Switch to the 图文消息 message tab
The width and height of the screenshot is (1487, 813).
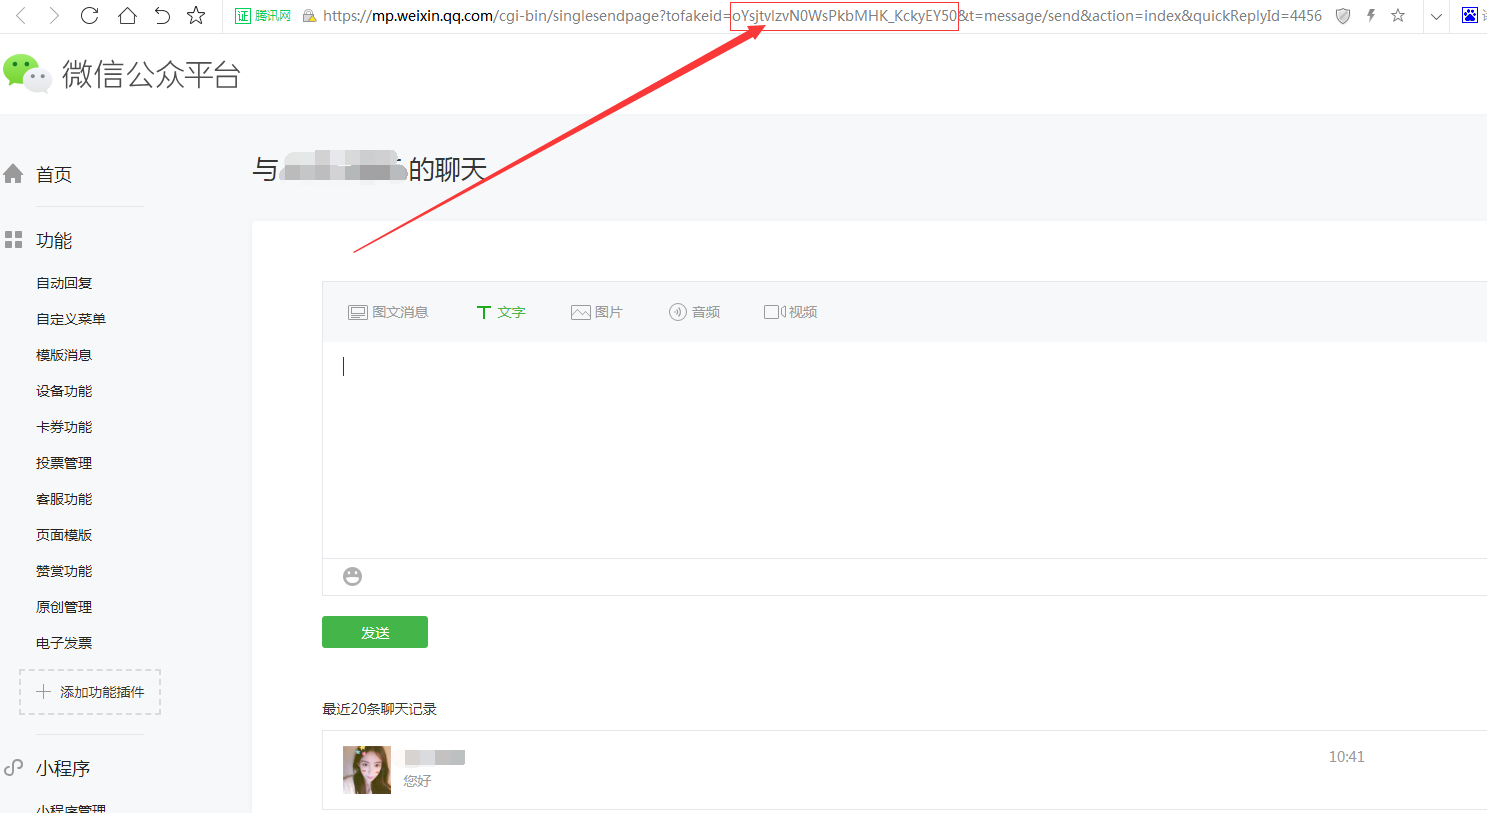388,312
